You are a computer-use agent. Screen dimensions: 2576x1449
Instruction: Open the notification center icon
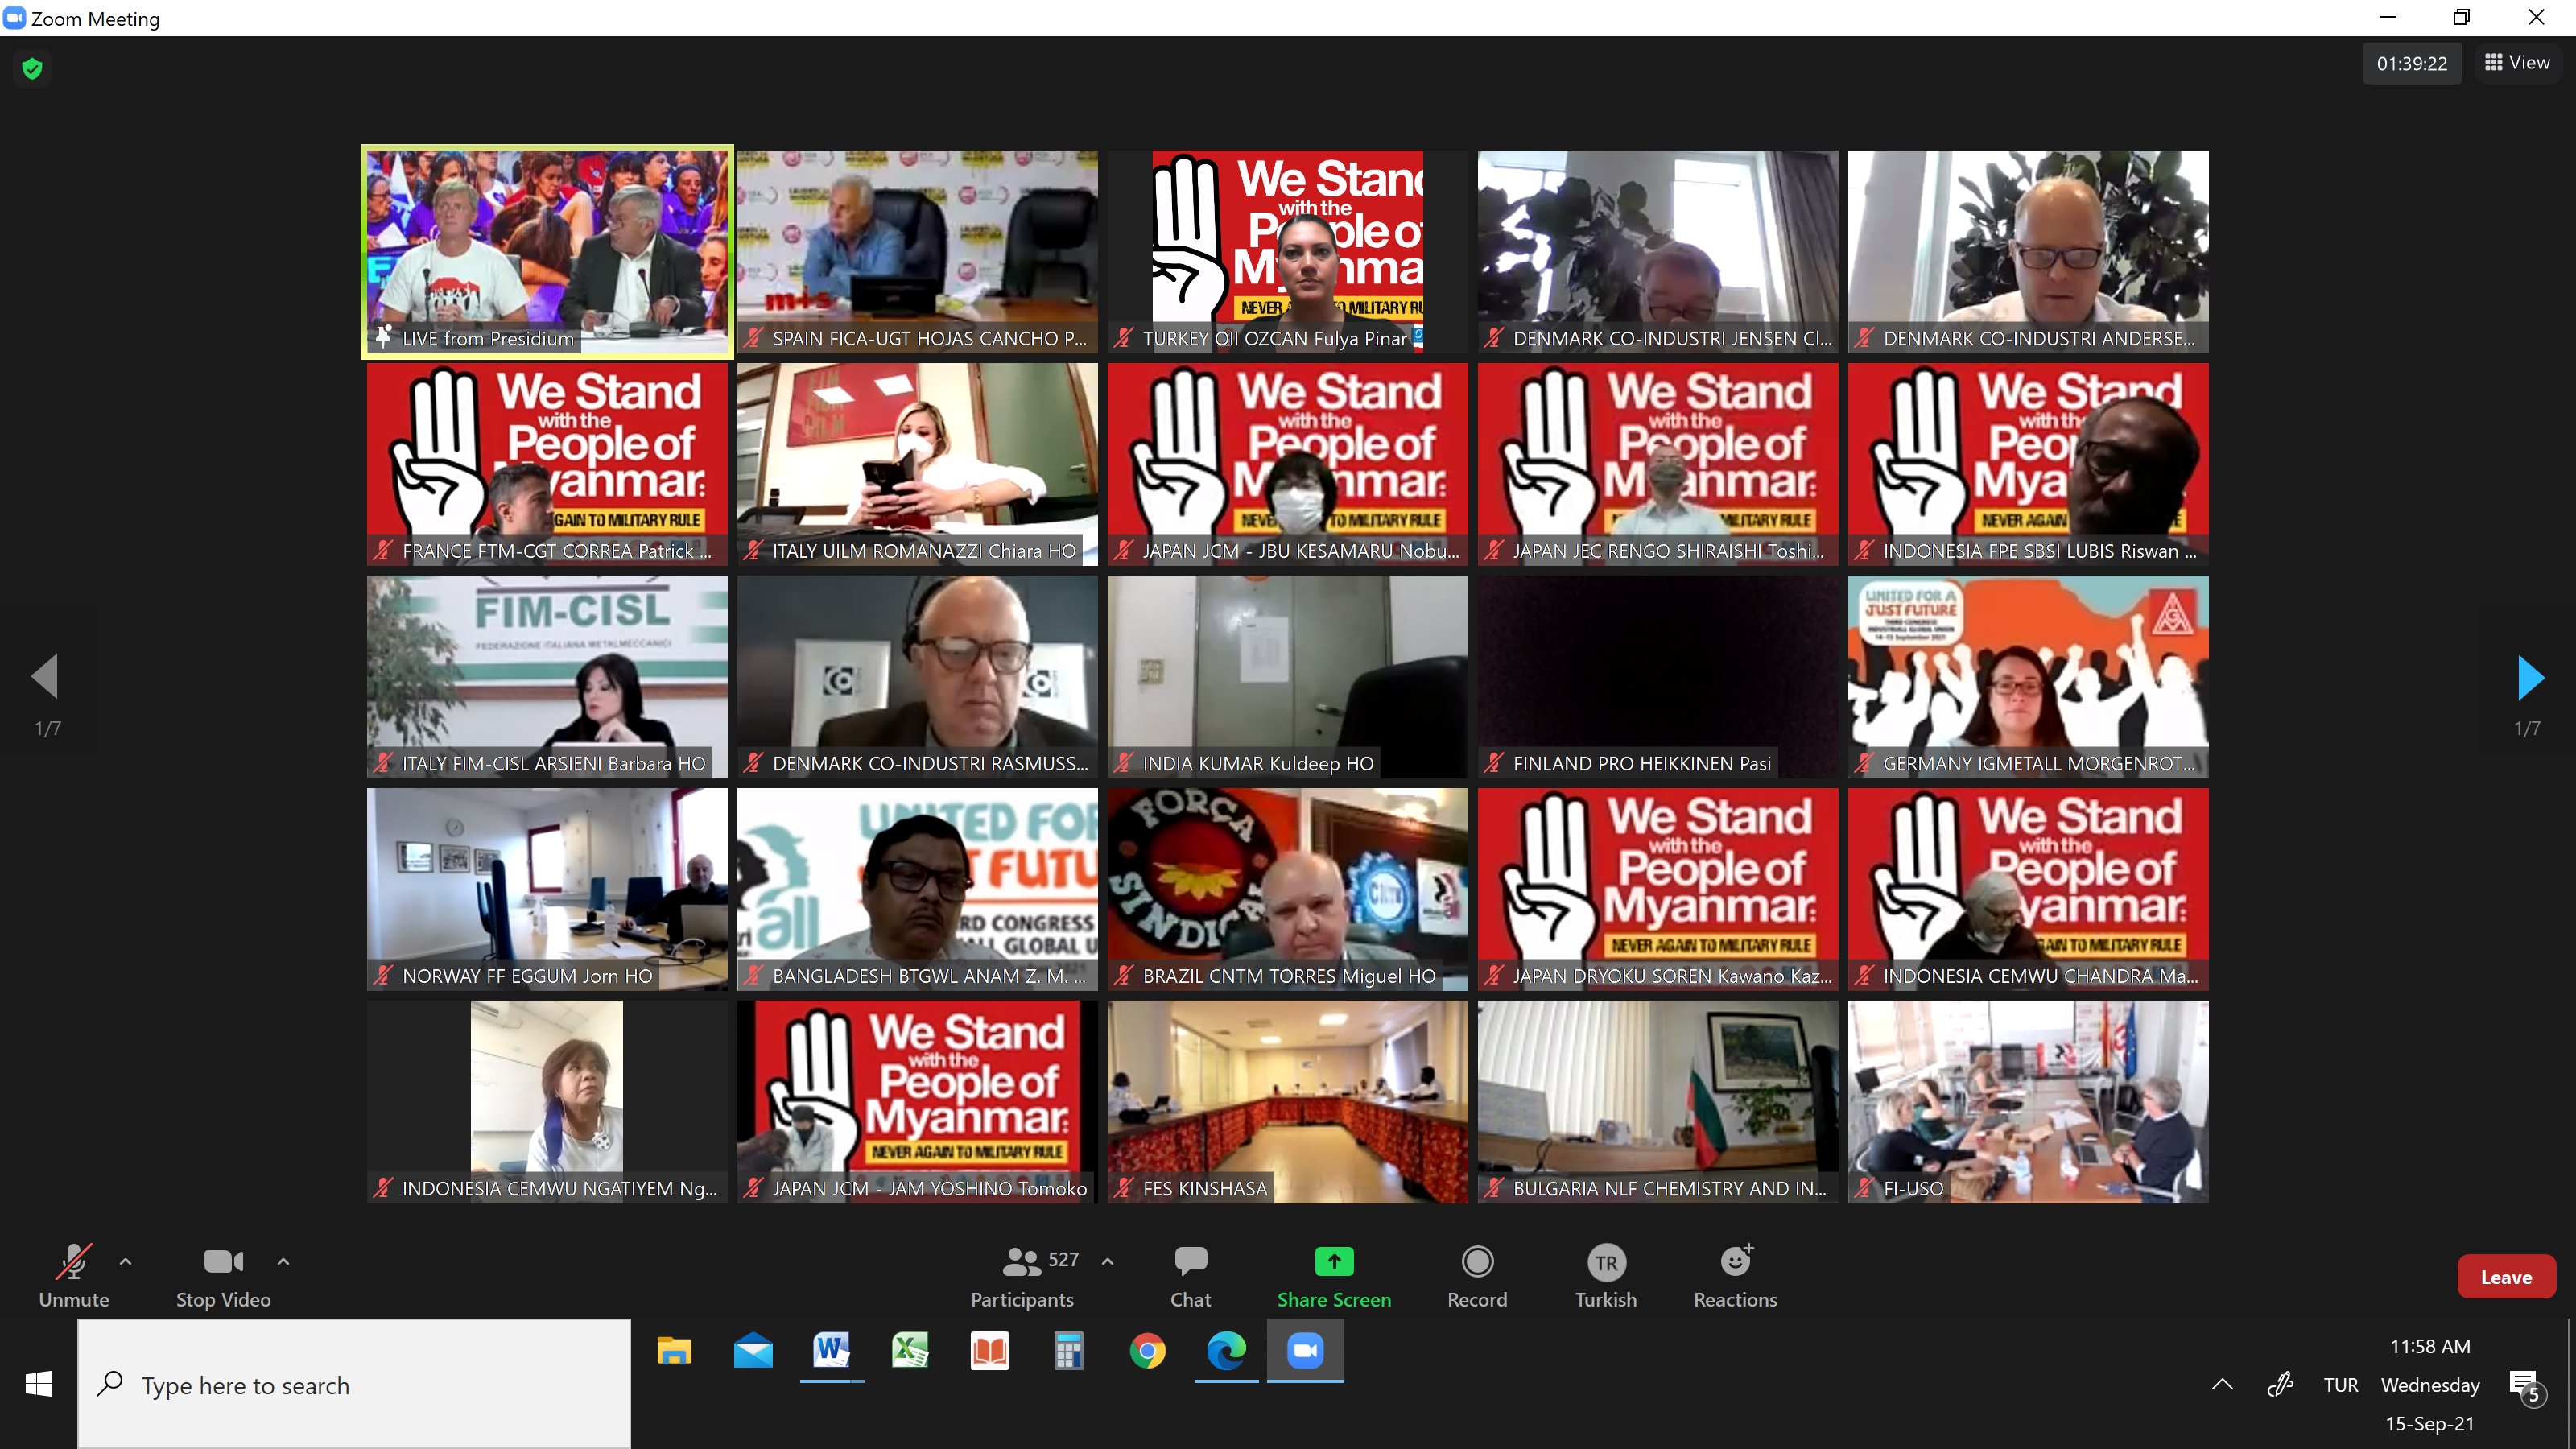pos(2526,1387)
